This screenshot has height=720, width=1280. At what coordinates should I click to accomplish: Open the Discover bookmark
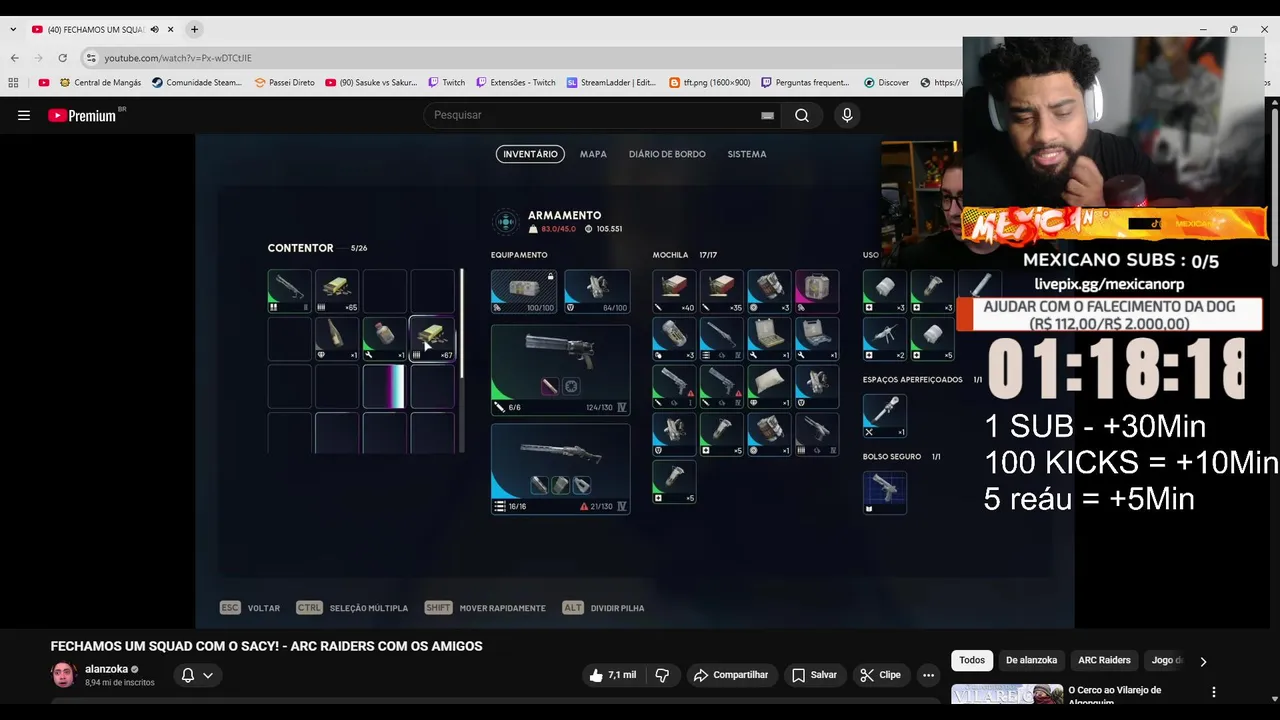[x=886, y=83]
